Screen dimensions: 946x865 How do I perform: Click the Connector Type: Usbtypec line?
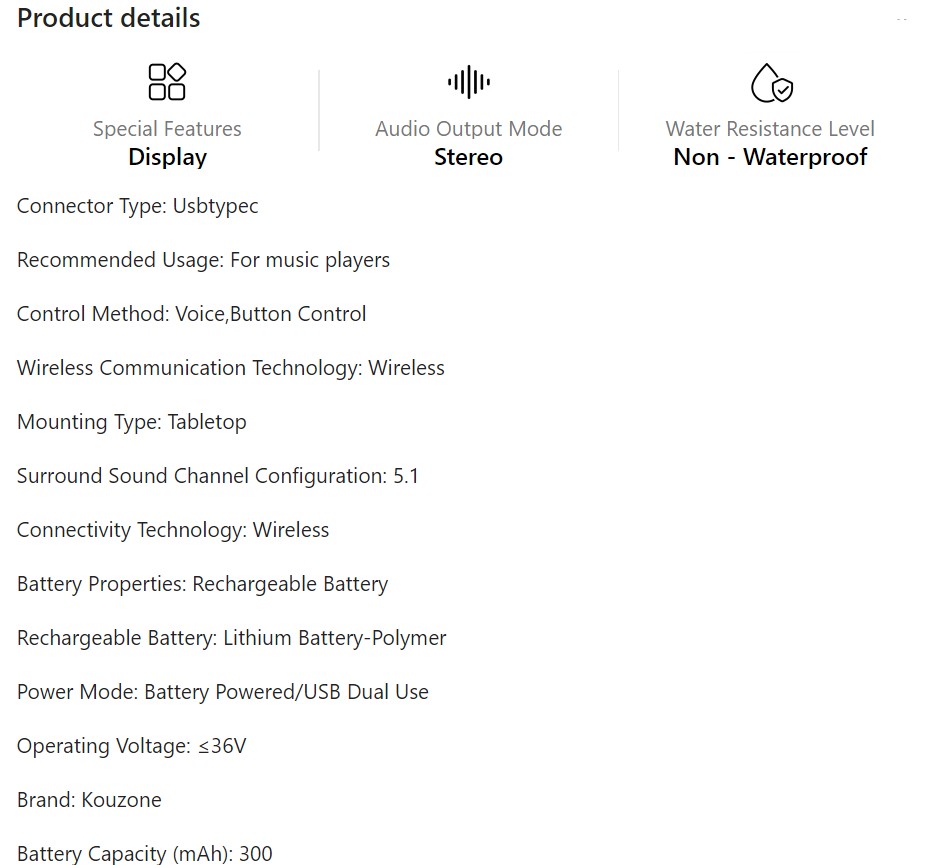tap(138, 206)
